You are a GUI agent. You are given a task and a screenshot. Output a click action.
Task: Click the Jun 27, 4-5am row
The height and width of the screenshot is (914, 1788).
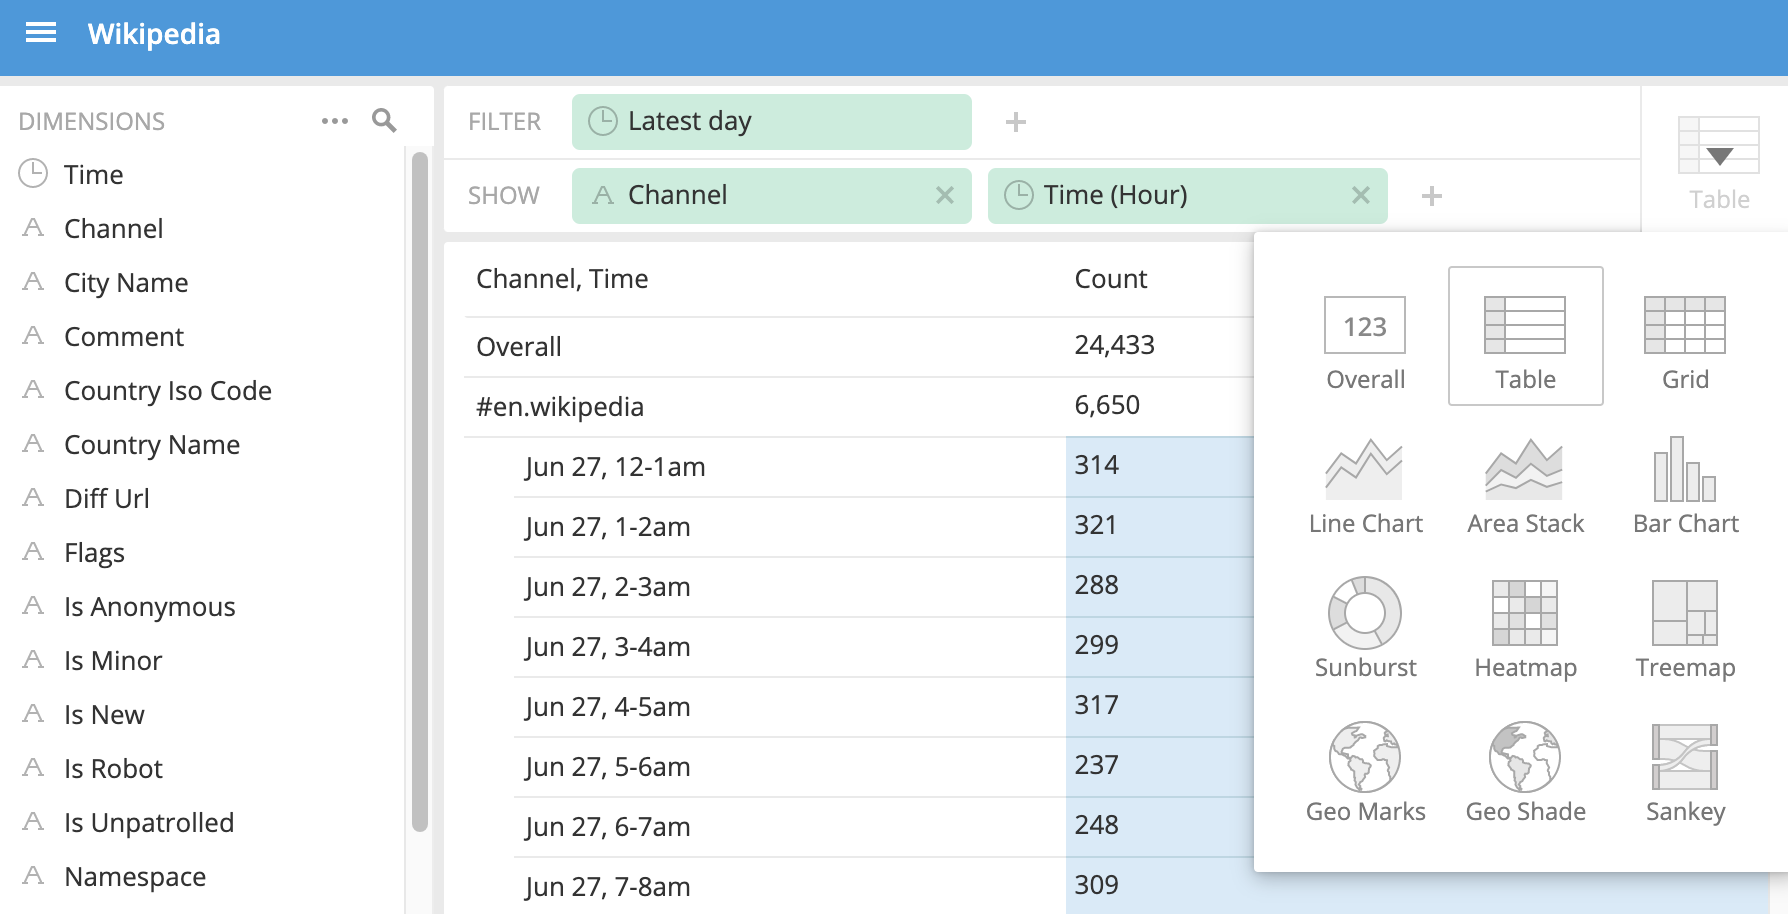click(x=883, y=707)
